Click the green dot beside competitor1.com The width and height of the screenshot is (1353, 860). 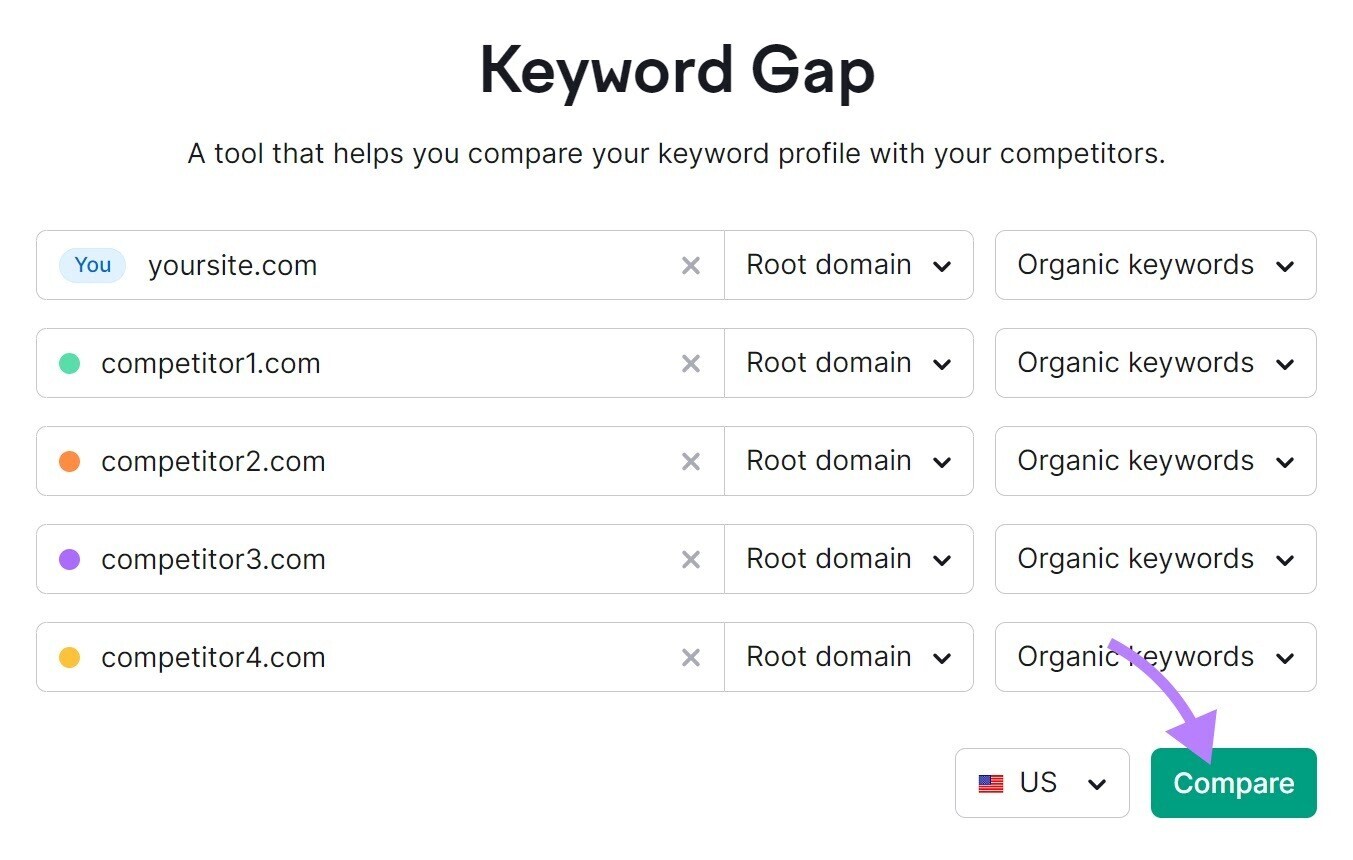(x=69, y=363)
